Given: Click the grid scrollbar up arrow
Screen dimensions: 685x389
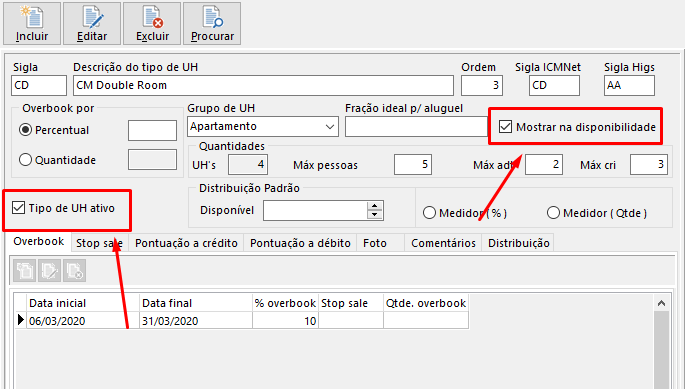Looking at the screenshot, I should [x=661, y=303].
